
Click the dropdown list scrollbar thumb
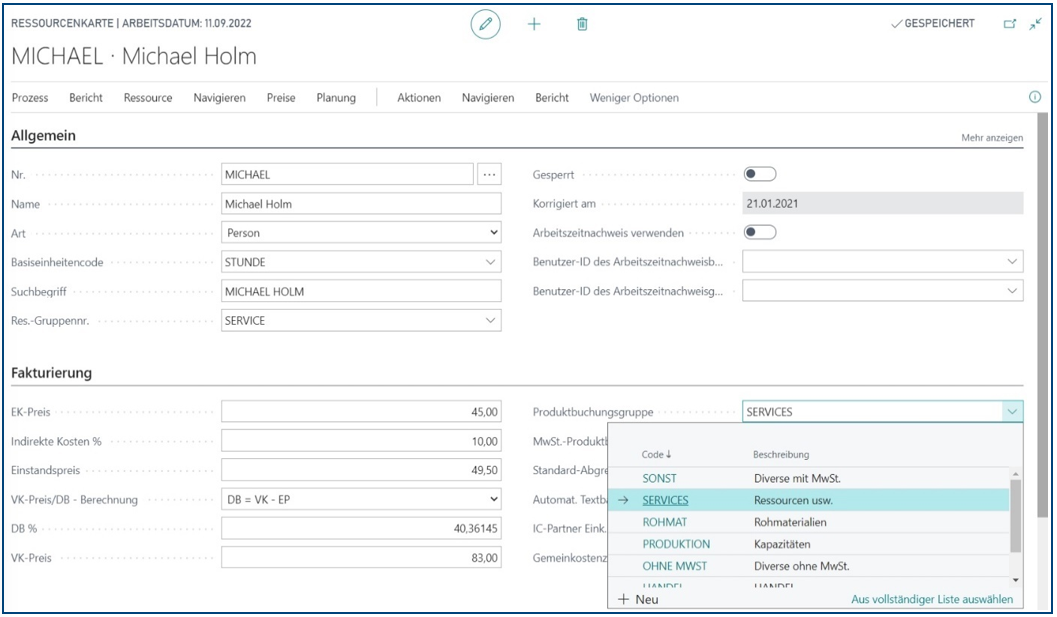(x=1016, y=516)
